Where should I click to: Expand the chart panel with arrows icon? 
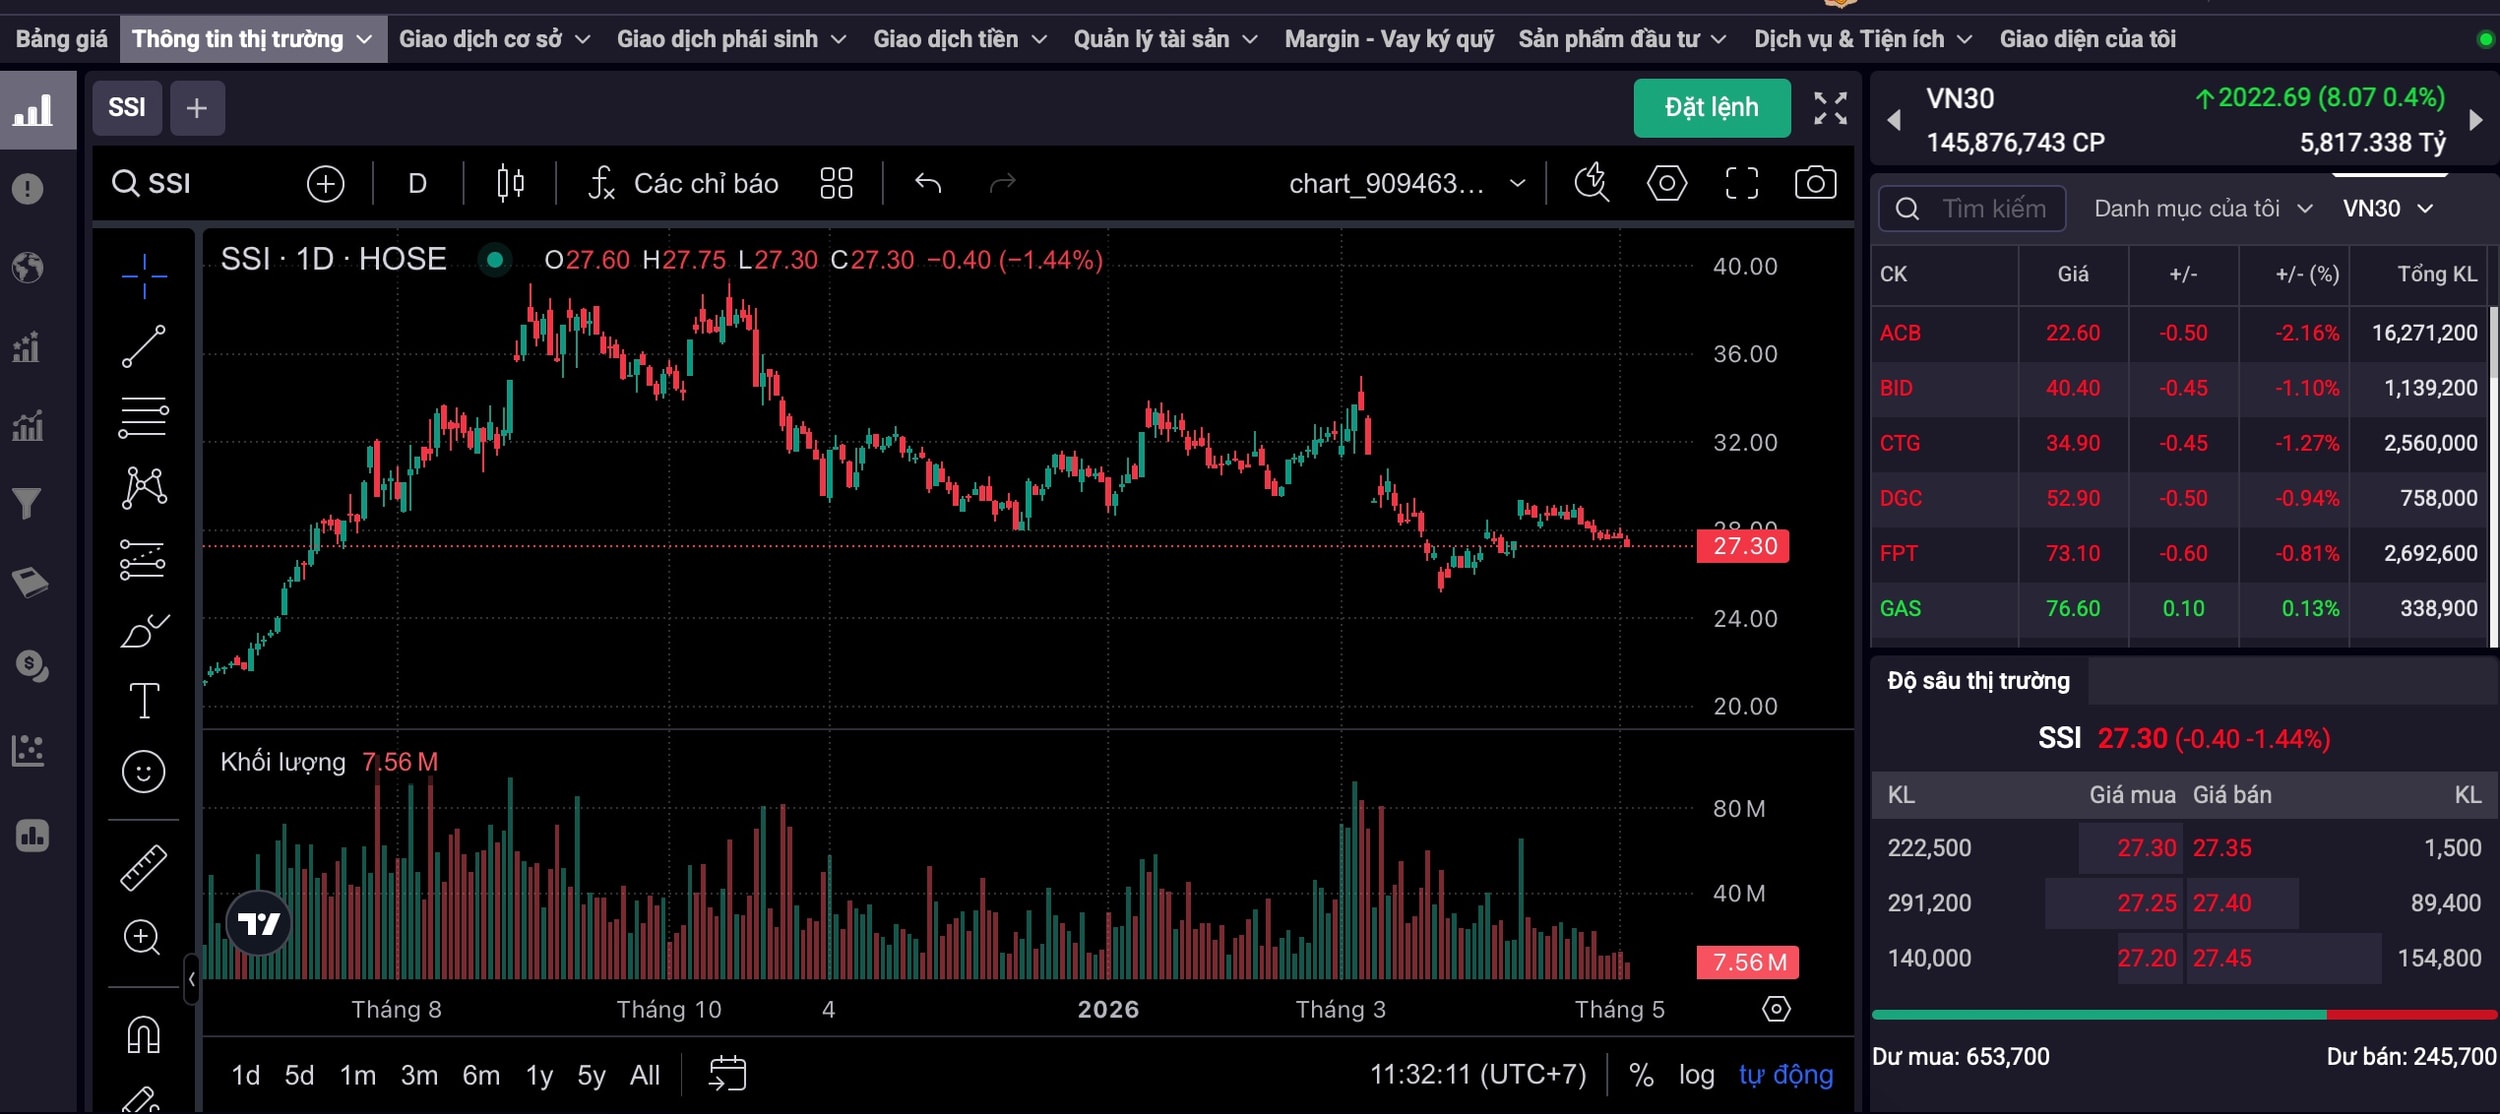[x=1830, y=108]
